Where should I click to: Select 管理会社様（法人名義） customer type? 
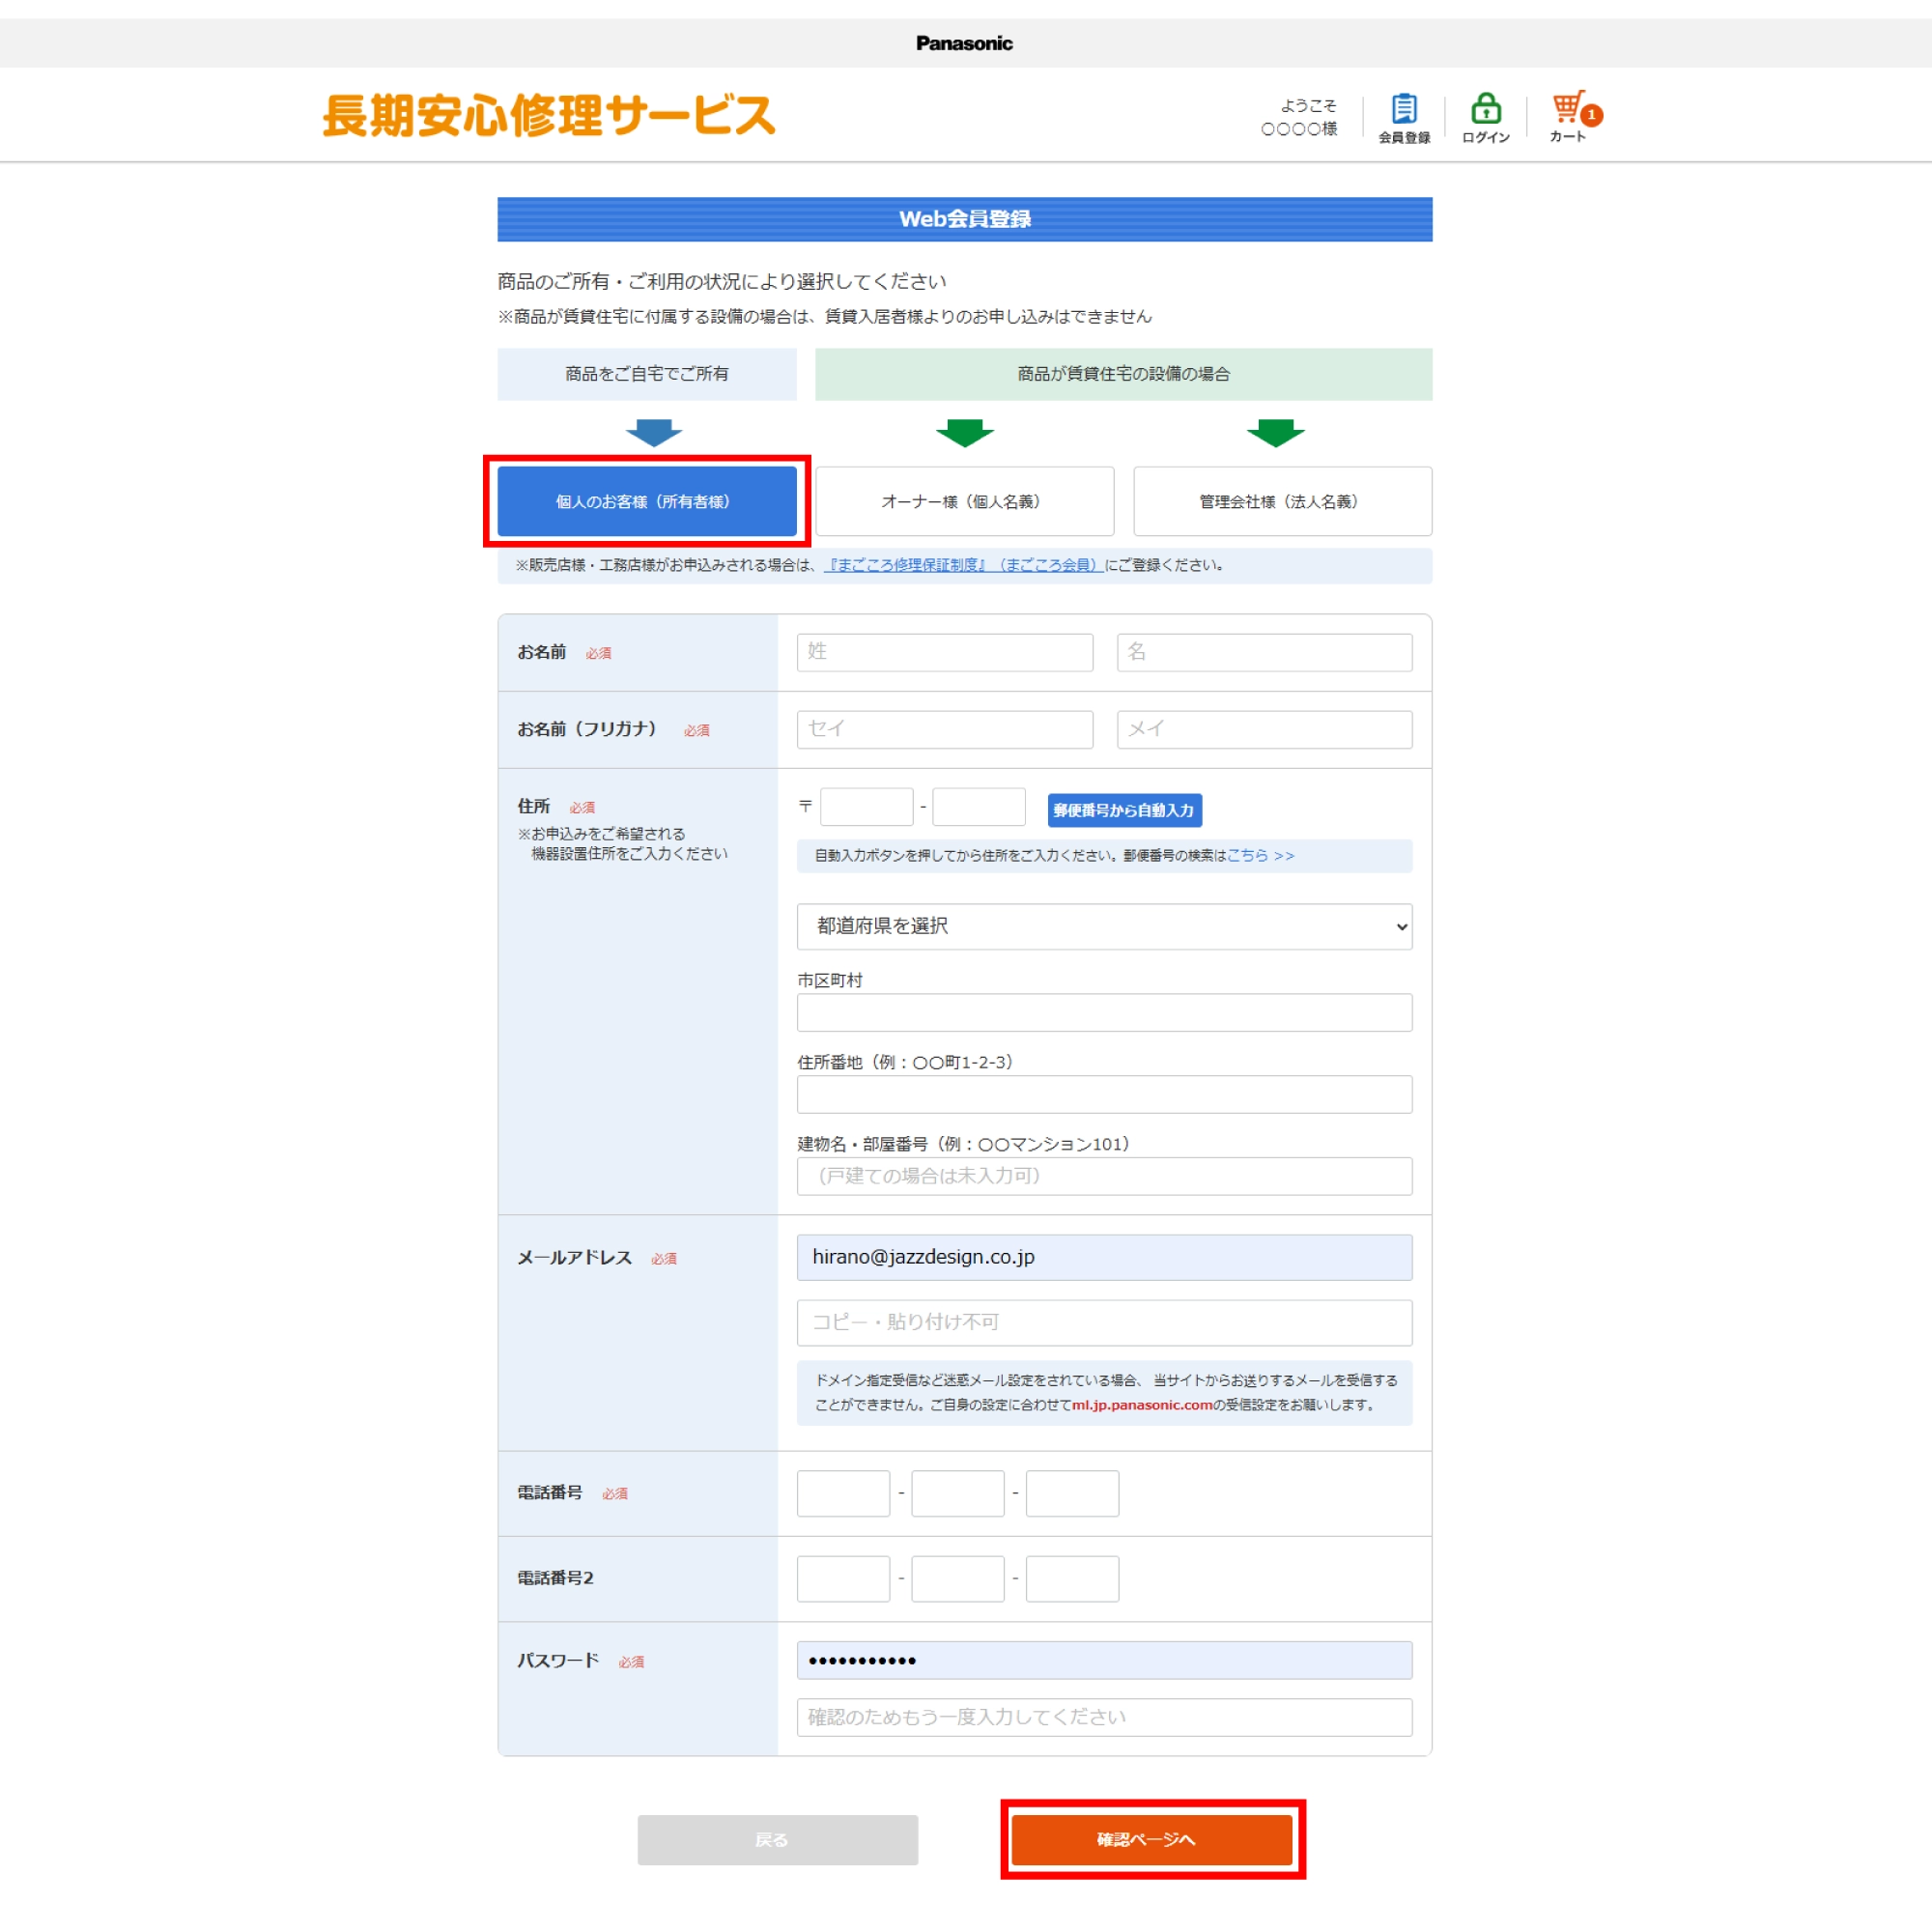(1282, 501)
